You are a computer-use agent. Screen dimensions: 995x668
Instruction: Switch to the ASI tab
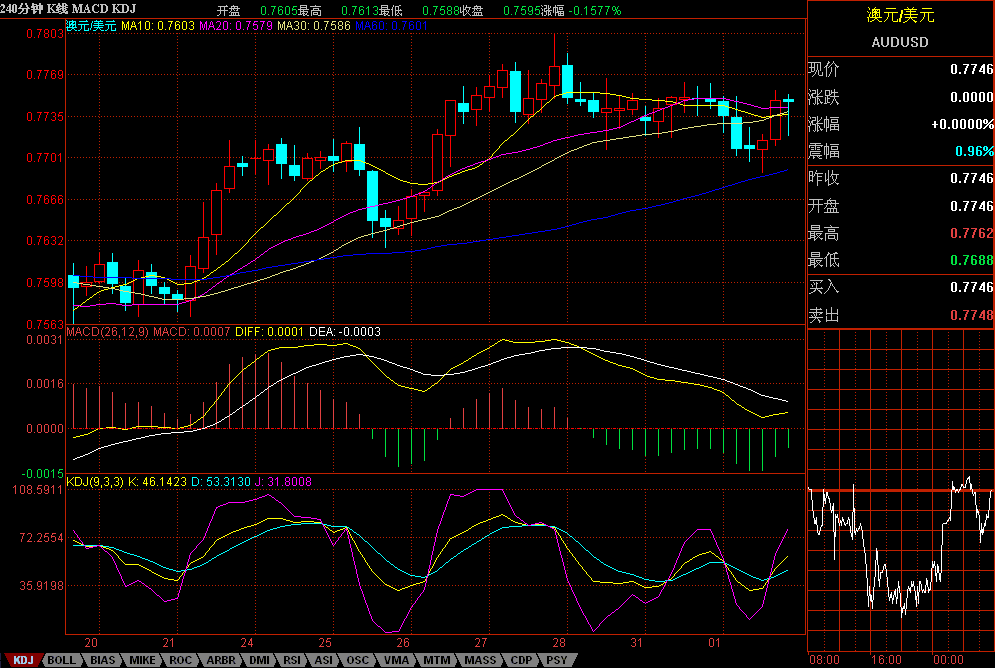click(323, 660)
